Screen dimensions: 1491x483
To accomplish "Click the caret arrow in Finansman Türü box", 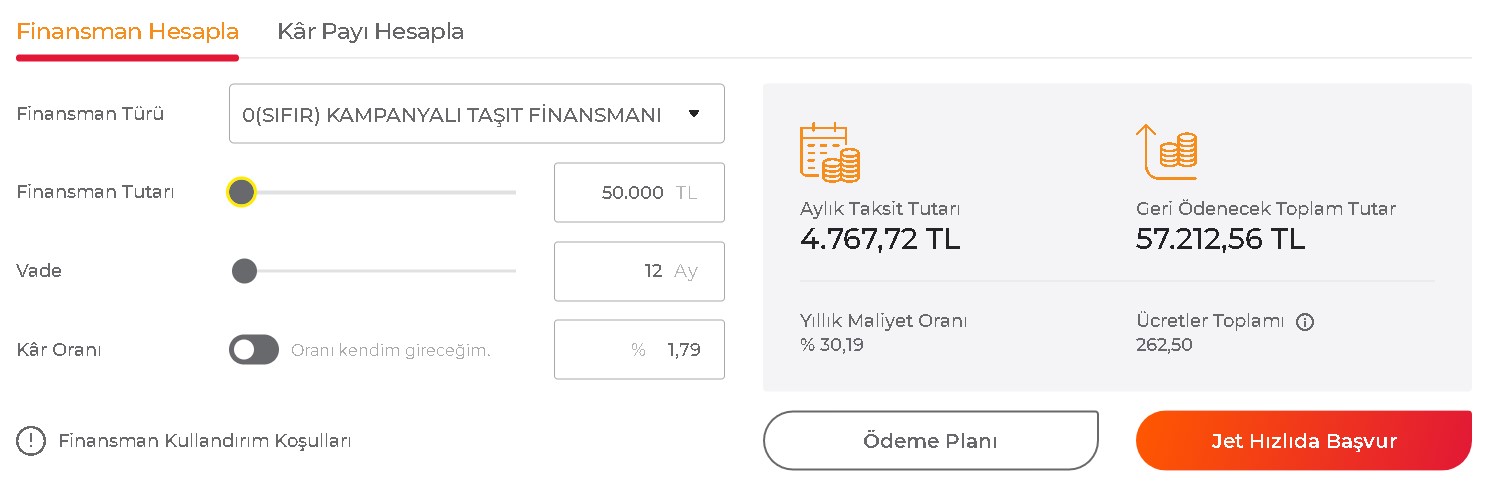I will (694, 114).
